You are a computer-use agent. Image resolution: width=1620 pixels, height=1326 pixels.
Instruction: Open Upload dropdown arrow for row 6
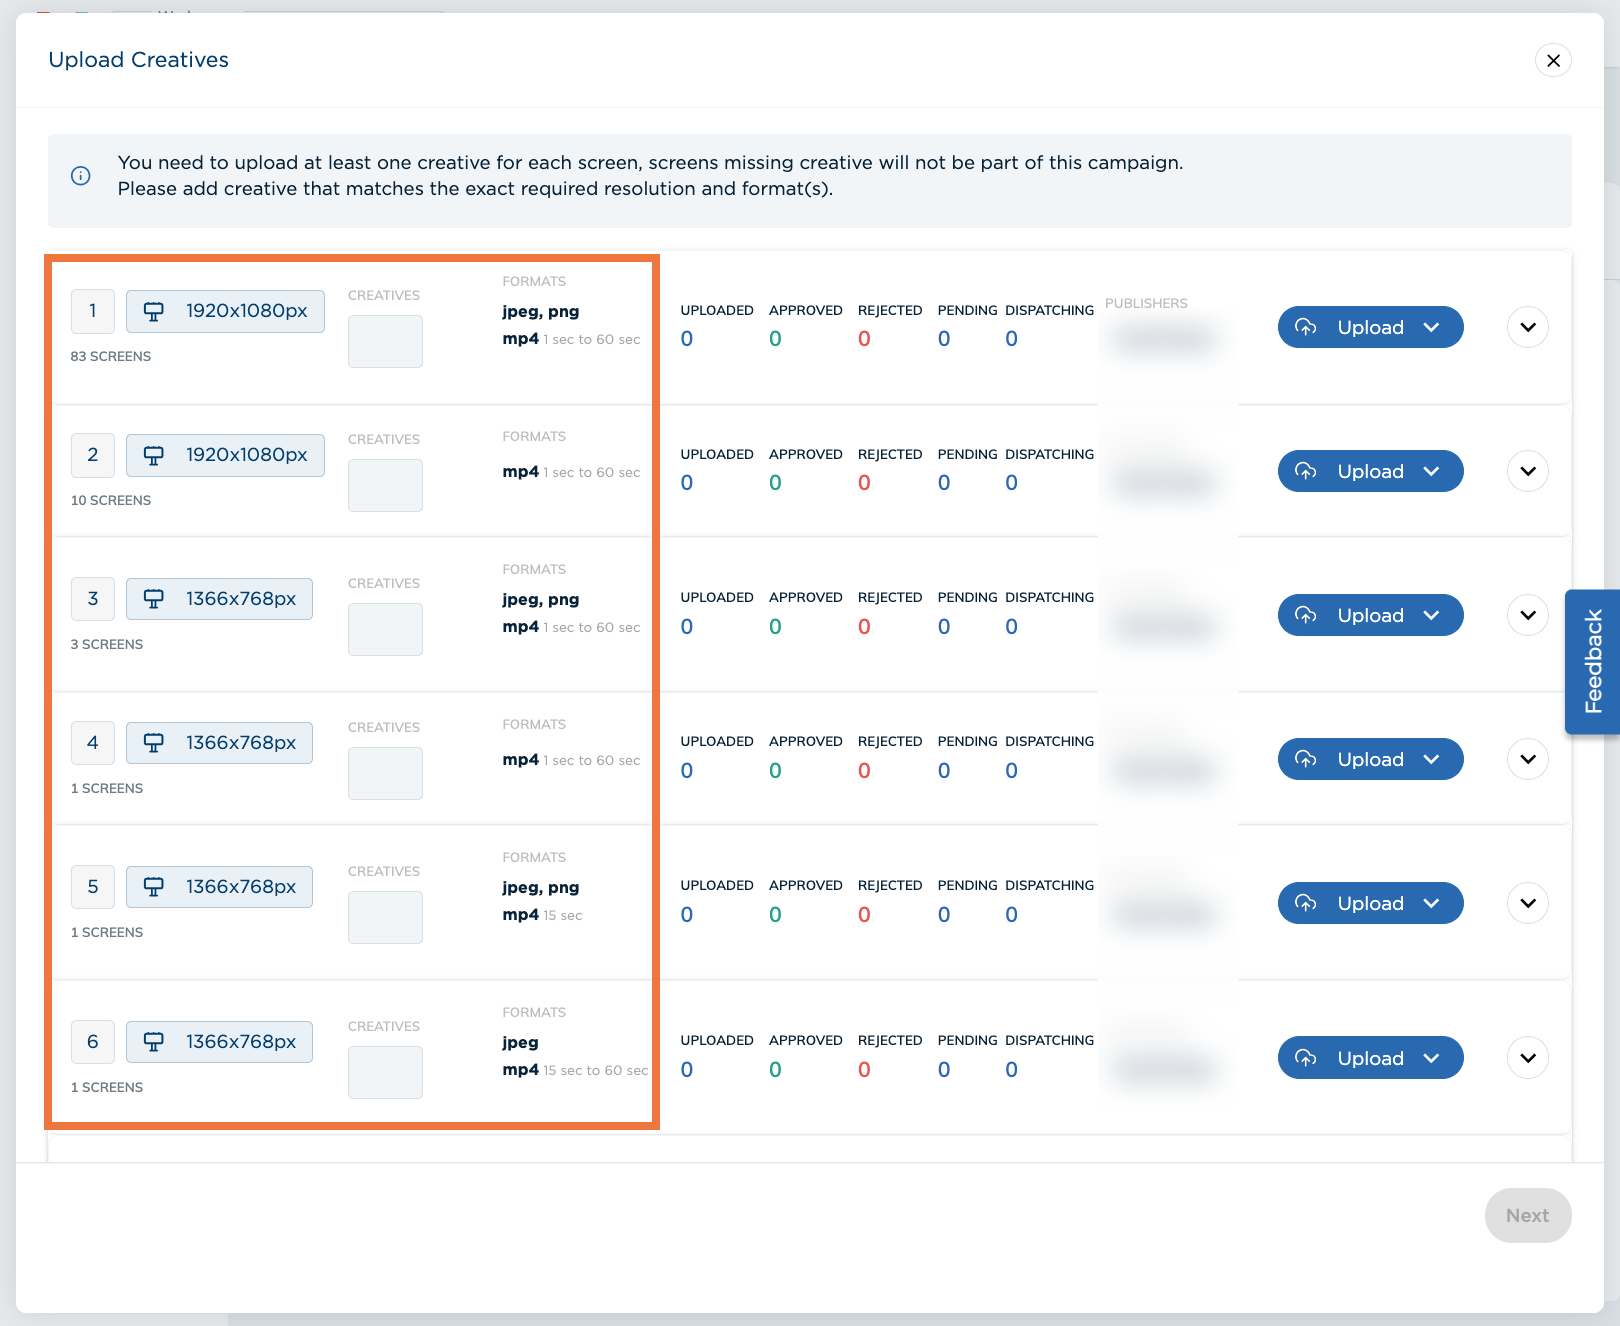[1431, 1058]
